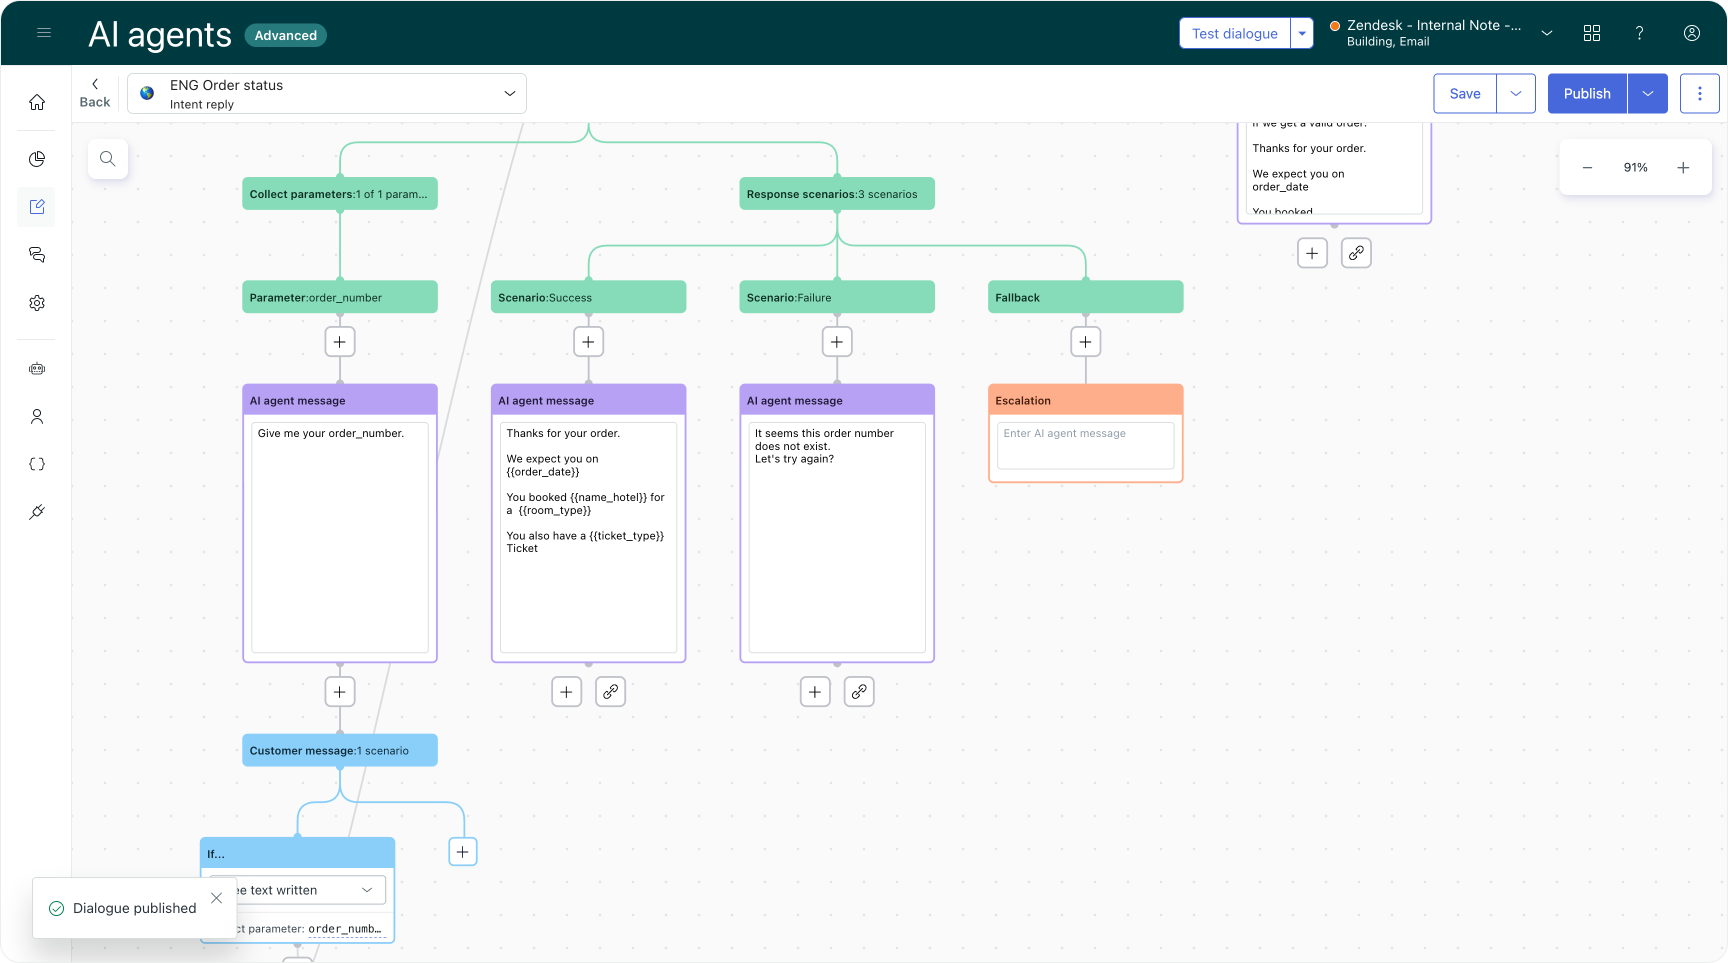Link the Success AI agent message
The image size is (1728, 963).
pos(611,692)
